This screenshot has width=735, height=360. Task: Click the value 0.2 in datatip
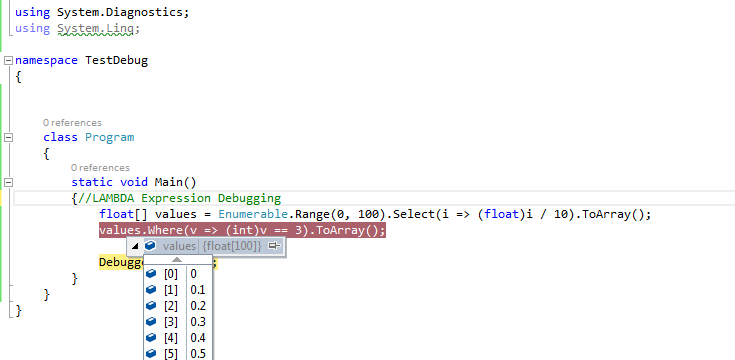[x=198, y=306]
